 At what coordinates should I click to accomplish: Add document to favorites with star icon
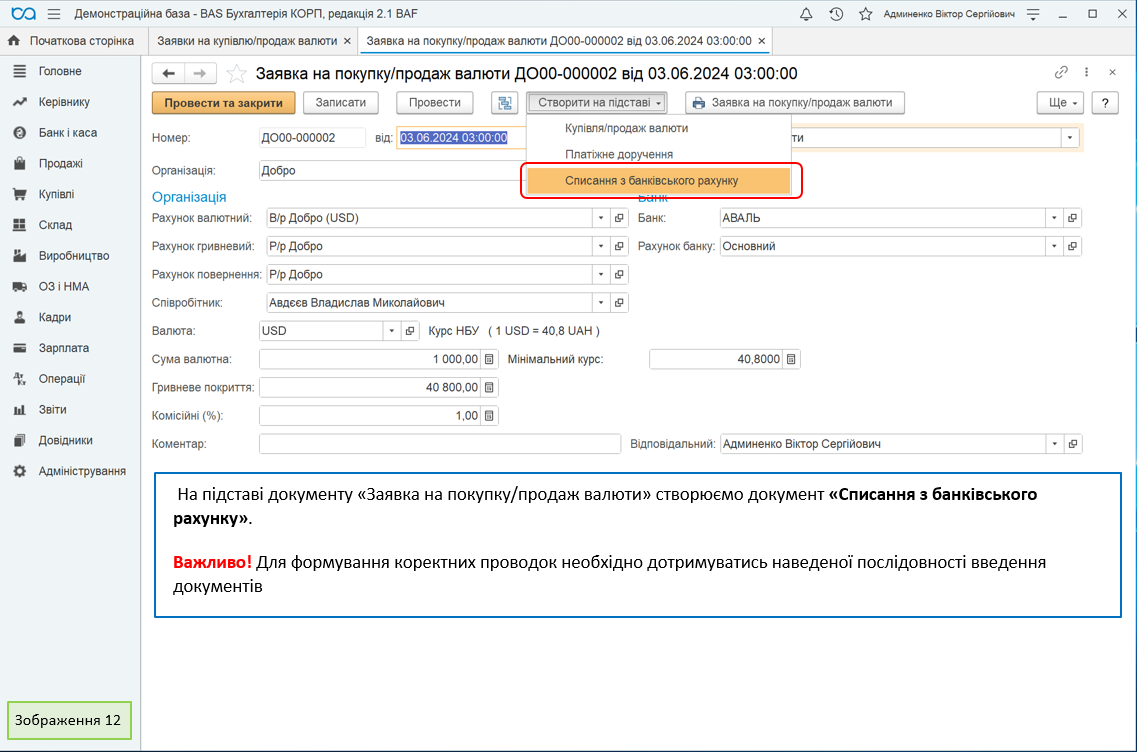click(236, 73)
